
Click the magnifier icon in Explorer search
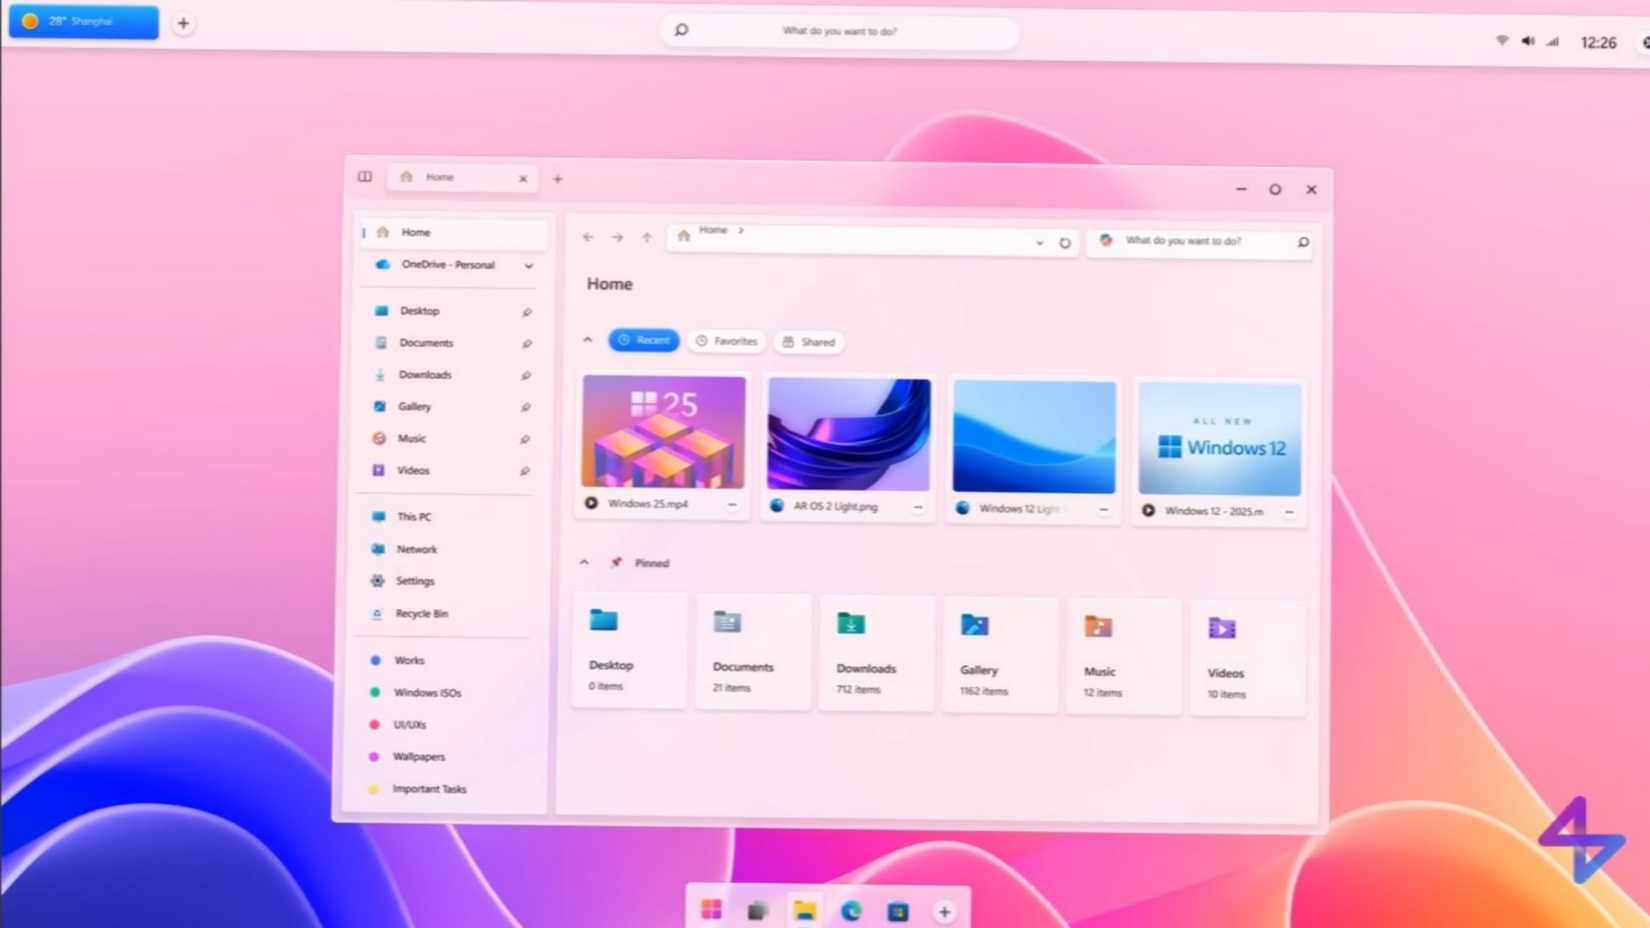pos(1303,242)
